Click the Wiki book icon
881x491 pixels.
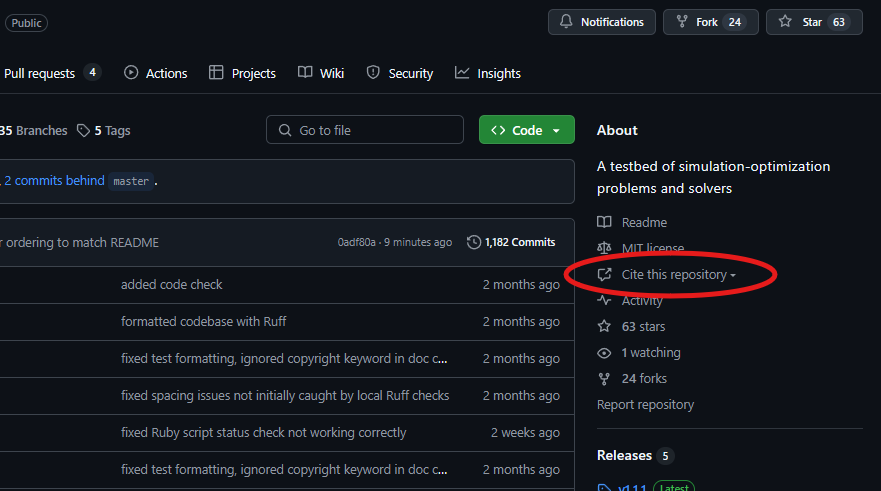tap(305, 72)
